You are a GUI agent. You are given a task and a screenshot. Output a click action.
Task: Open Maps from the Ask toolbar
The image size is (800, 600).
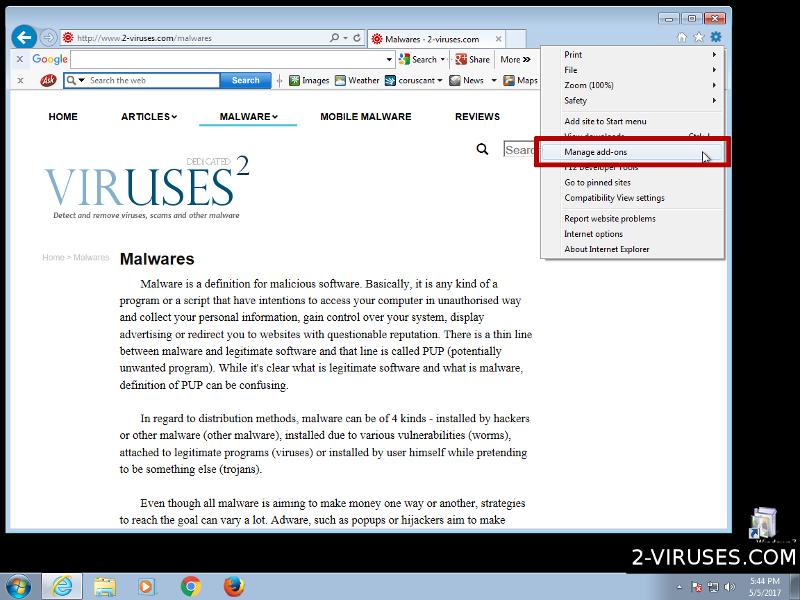520,80
